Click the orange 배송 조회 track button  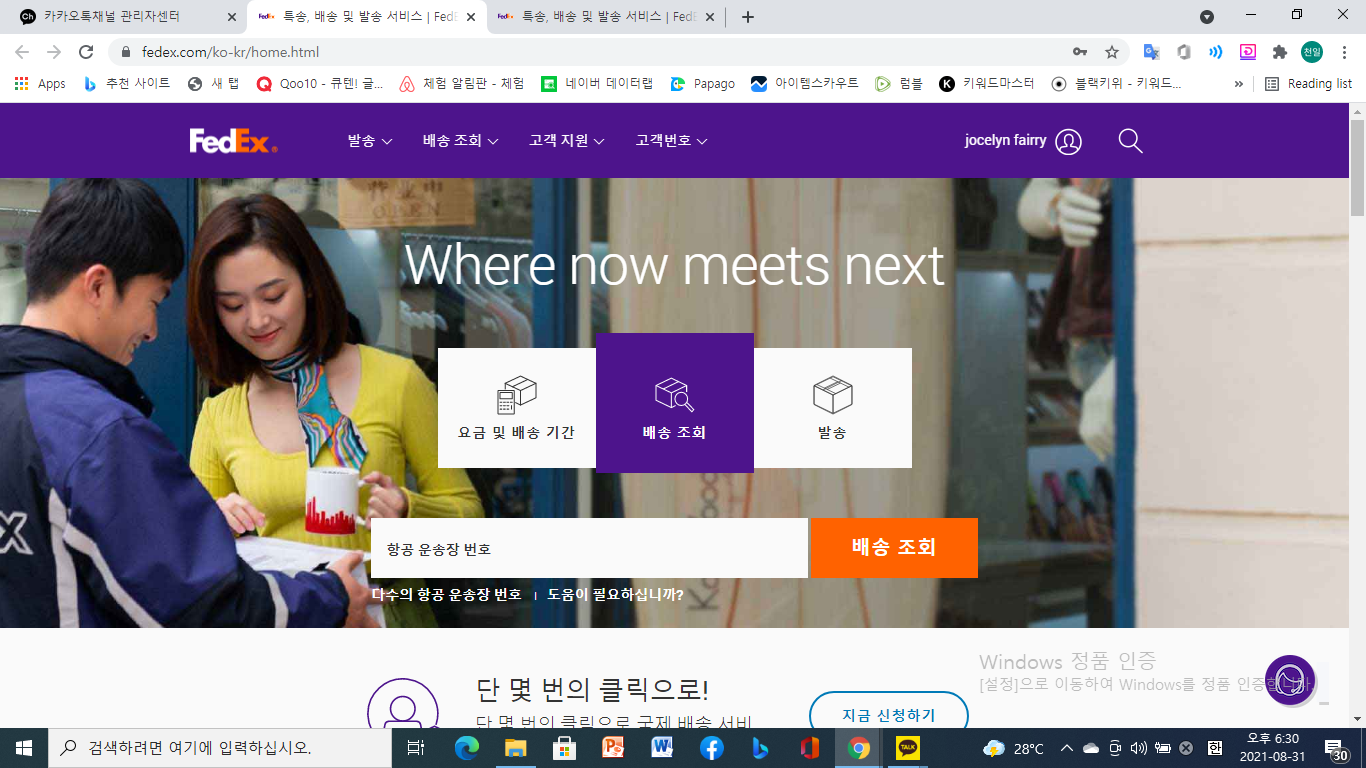point(894,548)
